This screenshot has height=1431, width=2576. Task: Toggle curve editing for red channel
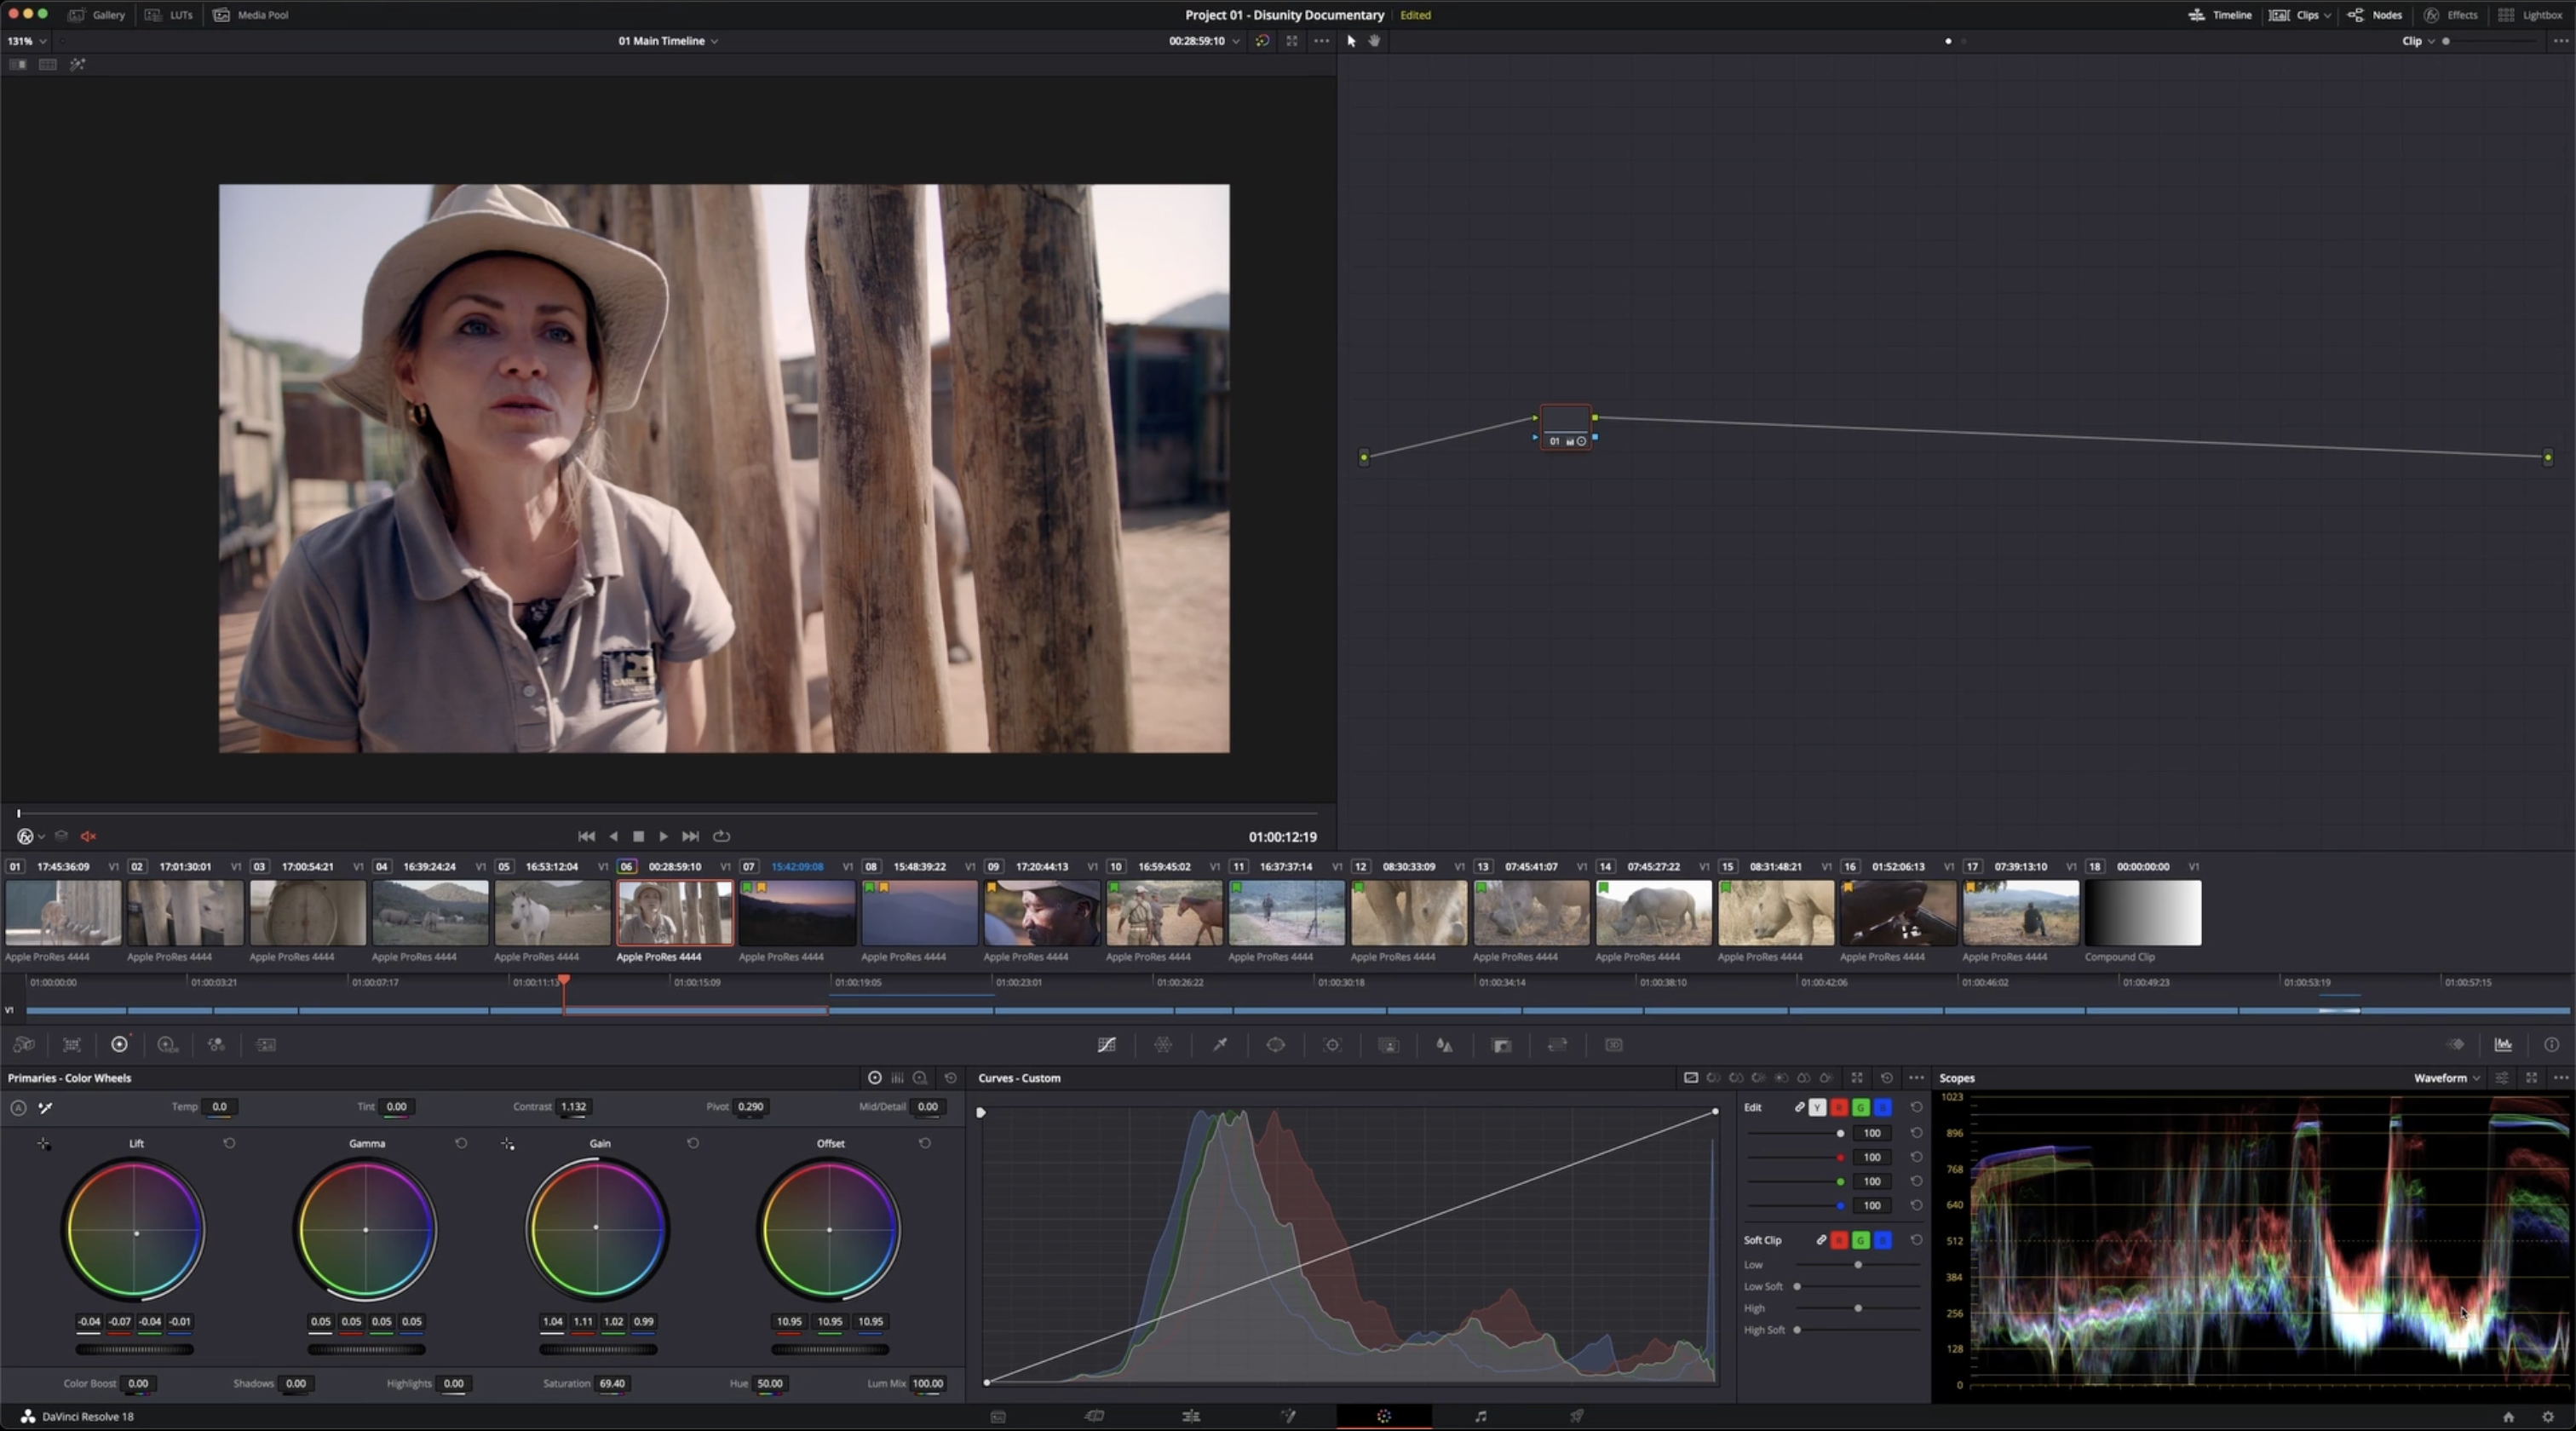(1839, 1108)
